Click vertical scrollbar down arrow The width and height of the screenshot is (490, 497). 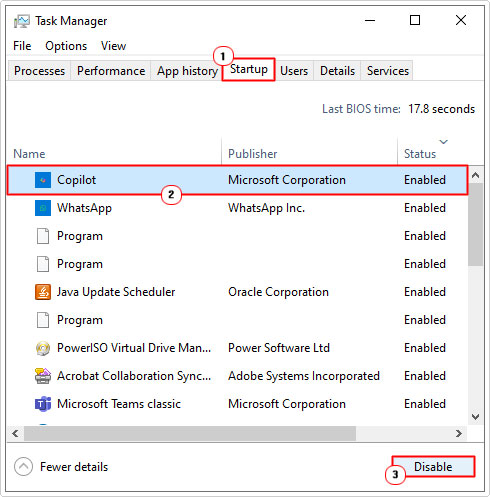pos(476,416)
